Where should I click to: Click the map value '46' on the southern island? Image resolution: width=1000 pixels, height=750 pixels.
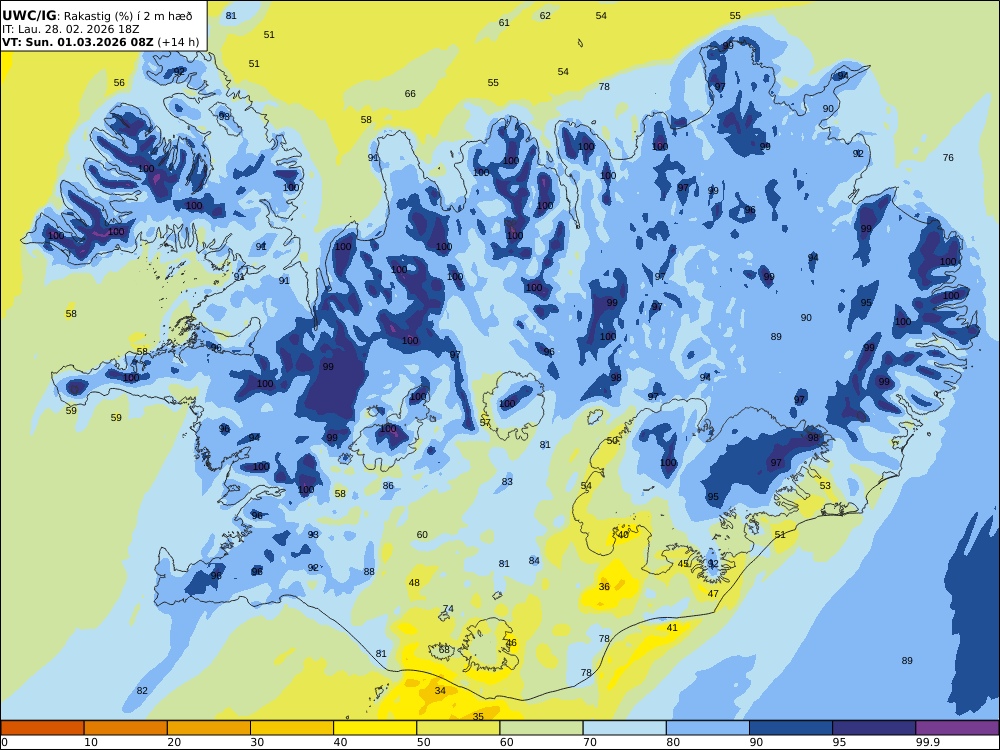click(x=511, y=643)
